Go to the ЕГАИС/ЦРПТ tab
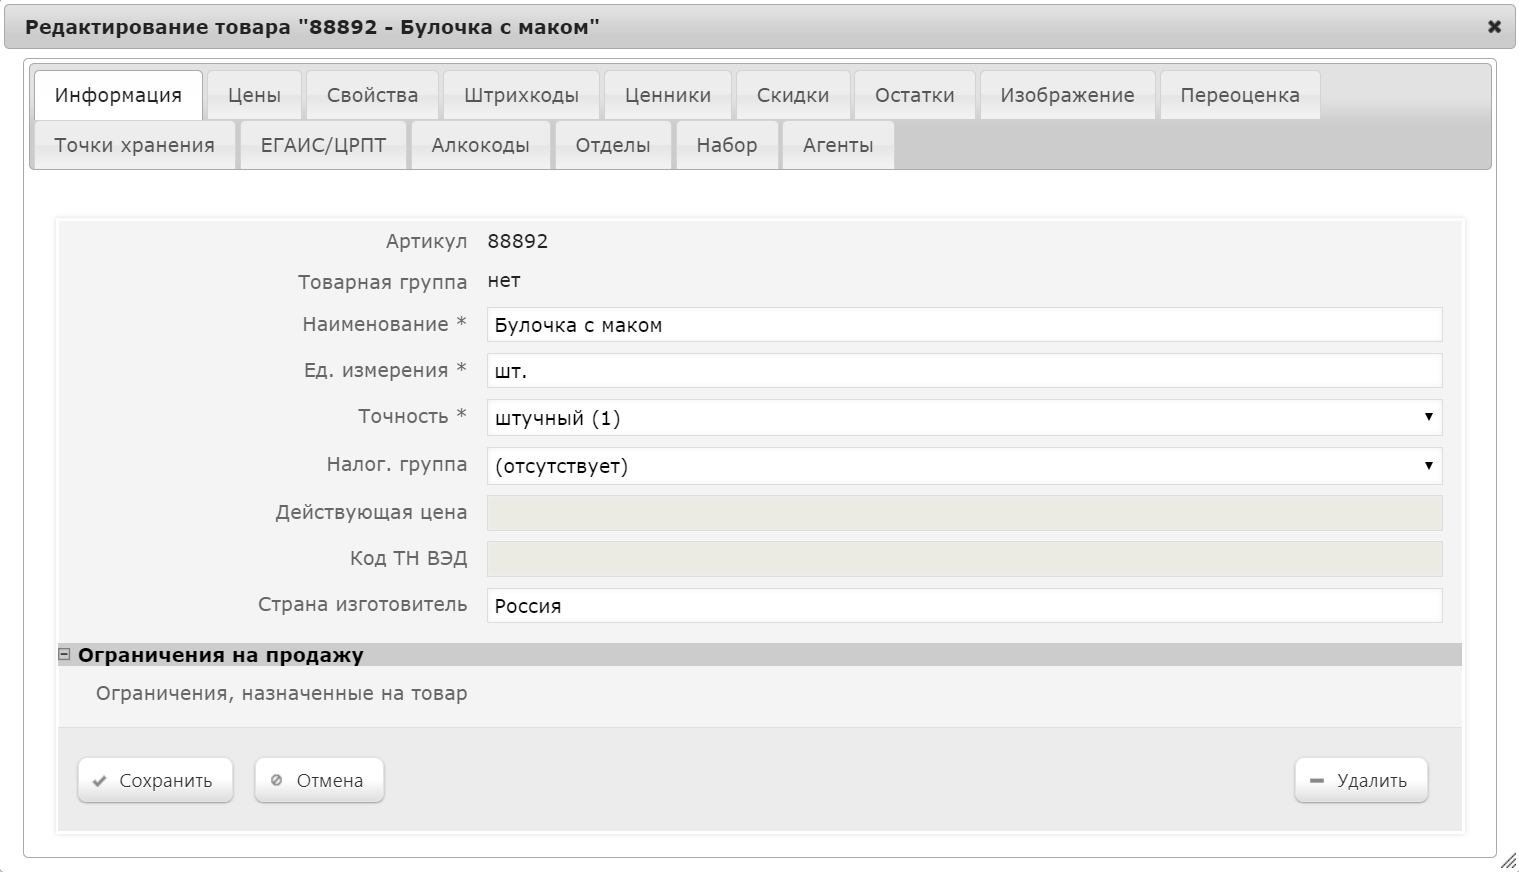 coord(323,145)
